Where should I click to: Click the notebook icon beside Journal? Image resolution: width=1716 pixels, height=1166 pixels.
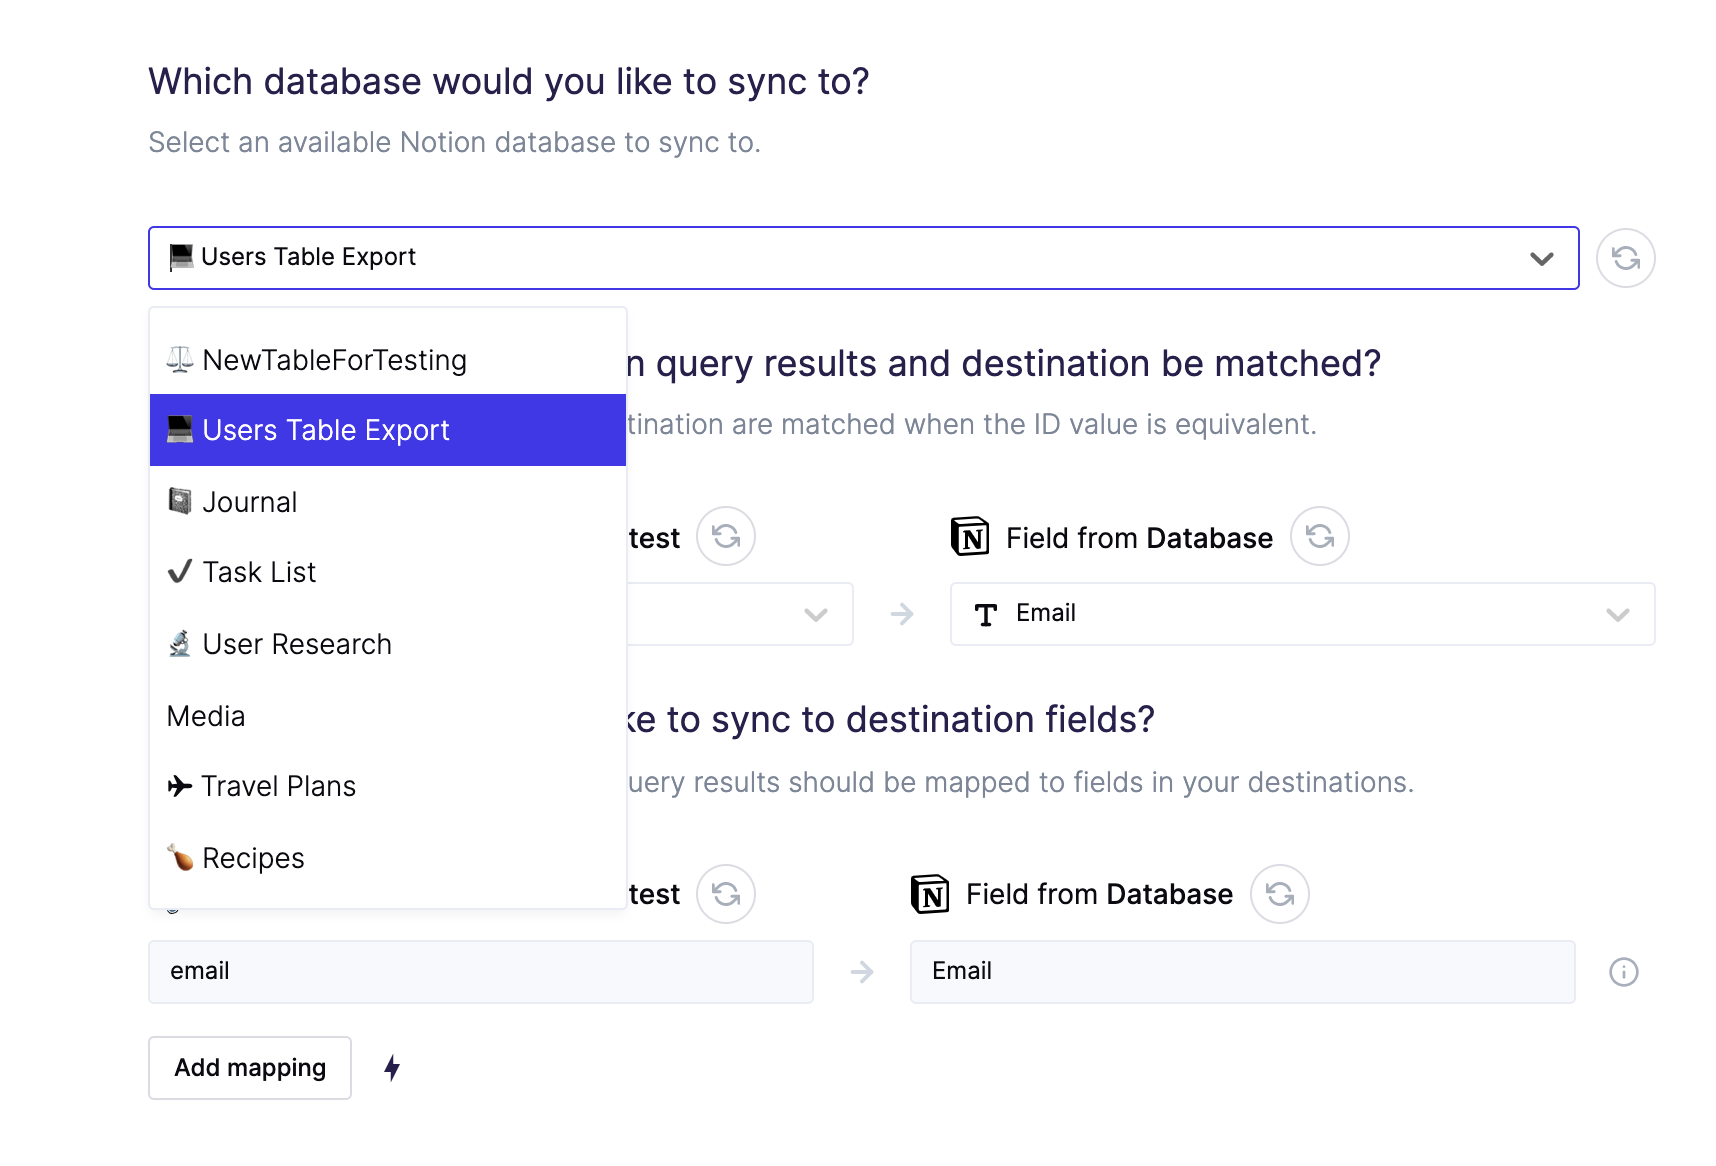click(180, 501)
